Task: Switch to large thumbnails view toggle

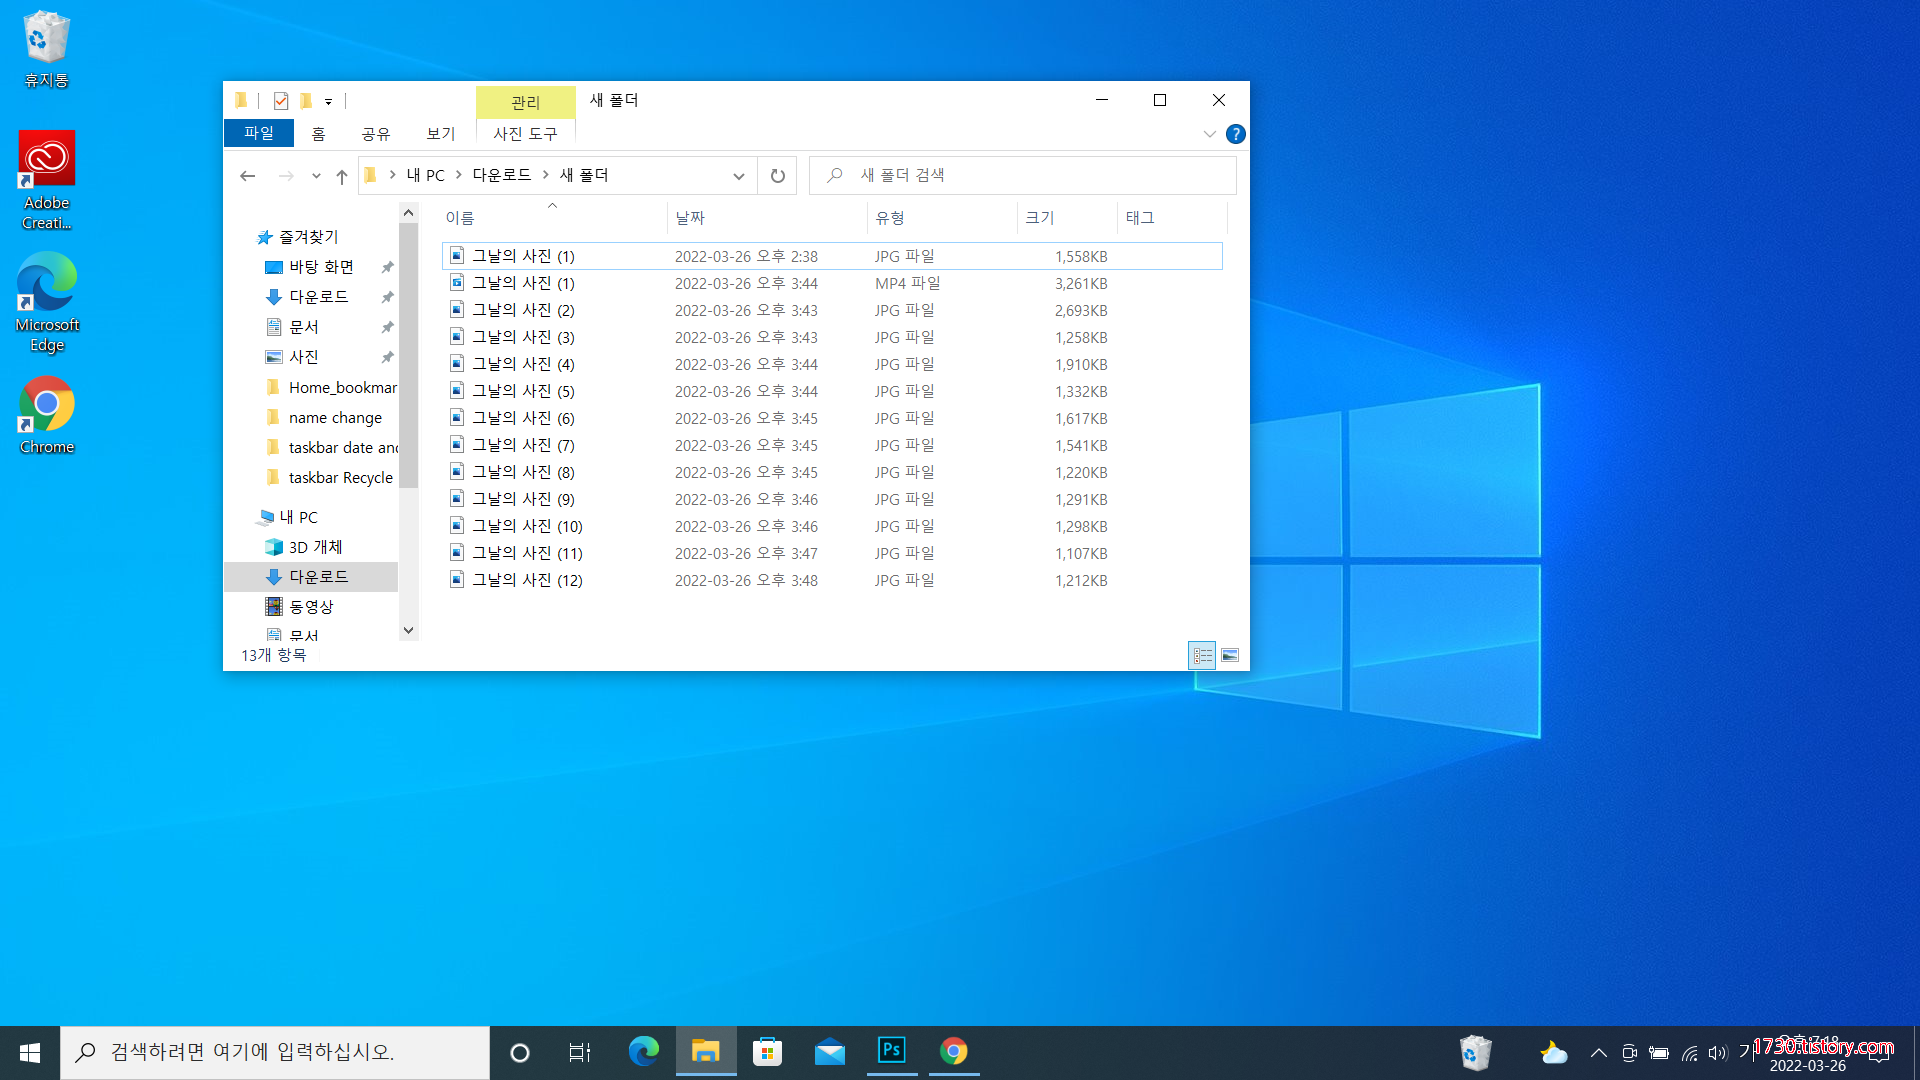Action: click(x=1230, y=655)
